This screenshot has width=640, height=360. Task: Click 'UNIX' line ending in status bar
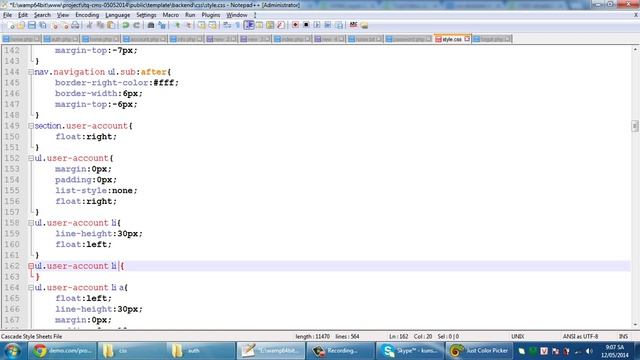(x=517, y=337)
